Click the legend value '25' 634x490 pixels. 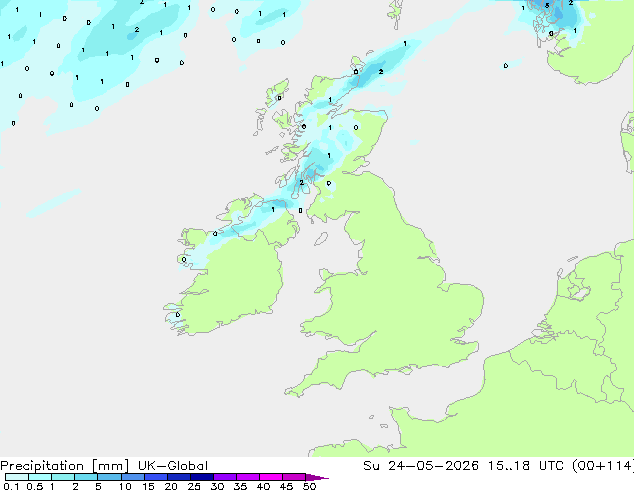(194, 486)
